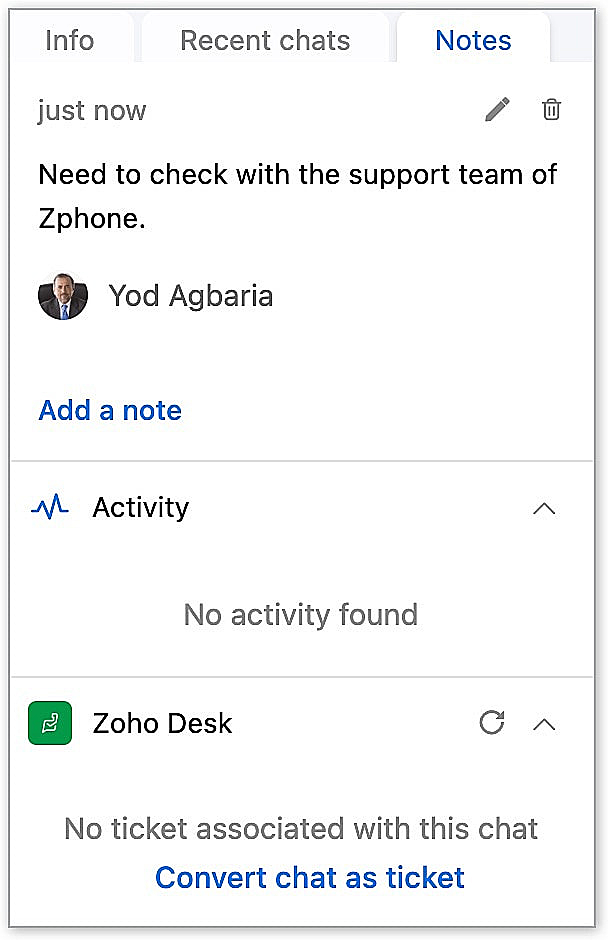Click Yod Agbaria's profile picture
The height and width of the screenshot is (940, 608).
tap(63, 296)
